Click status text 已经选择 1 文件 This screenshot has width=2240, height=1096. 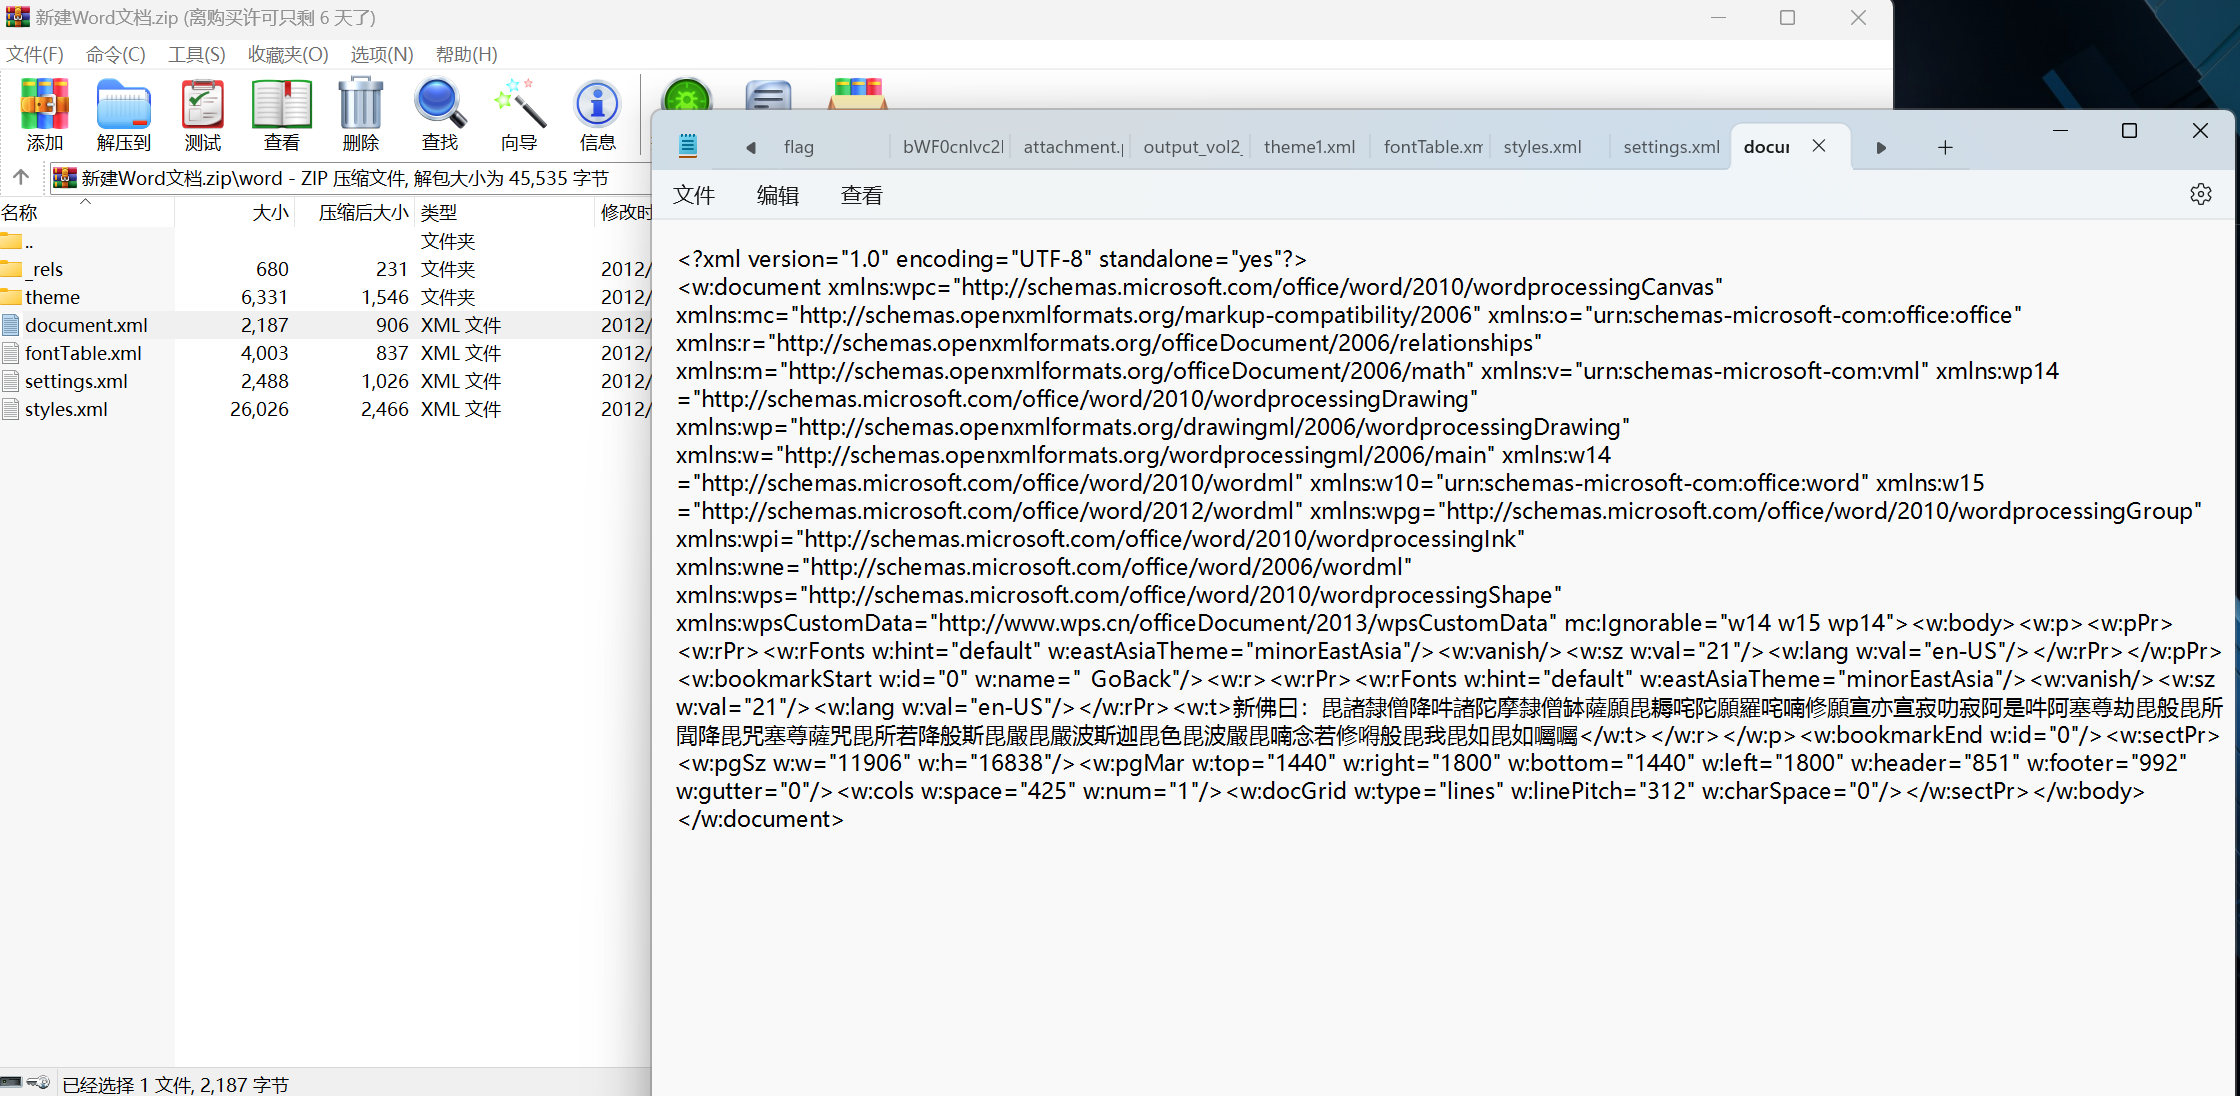(175, 1084)
